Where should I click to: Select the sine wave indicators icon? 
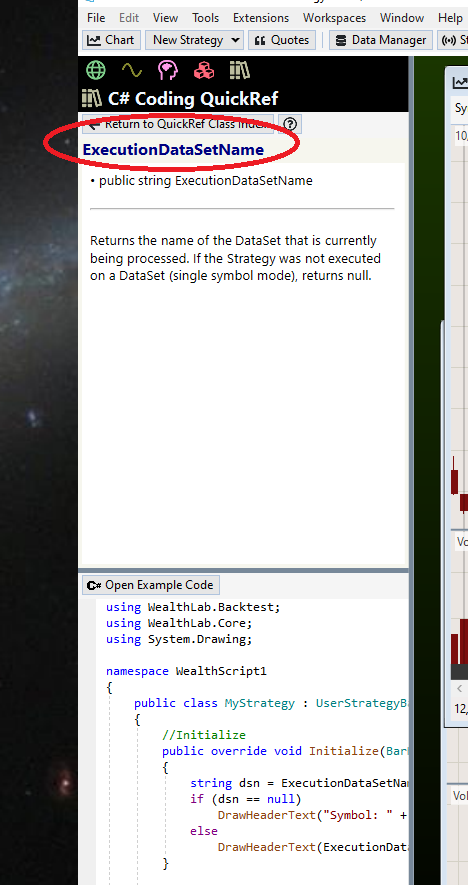[x=132, y=70]
